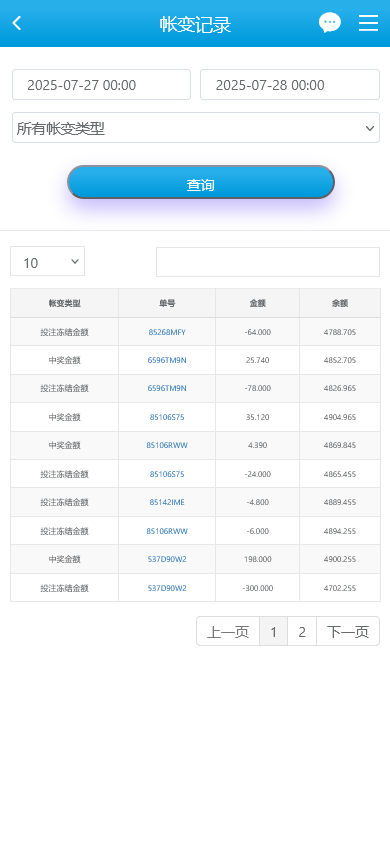Select the 25.740 amount cell
This screenshot has height=844, width=390.
tap(258, 360)
